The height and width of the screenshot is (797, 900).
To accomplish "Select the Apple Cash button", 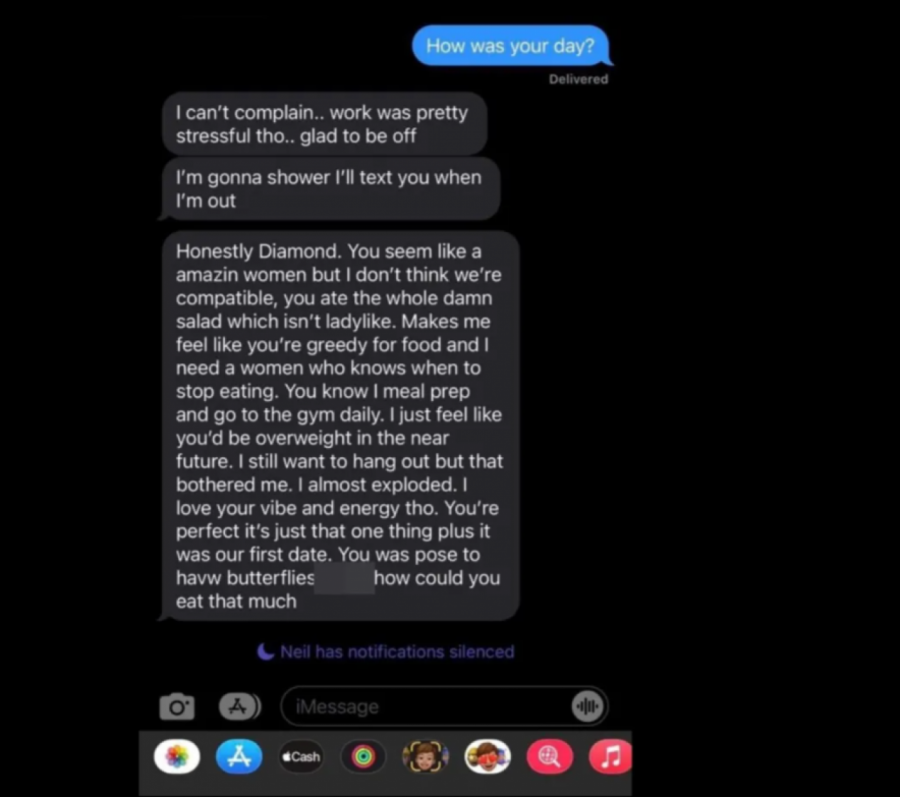I will pos(301,757).
